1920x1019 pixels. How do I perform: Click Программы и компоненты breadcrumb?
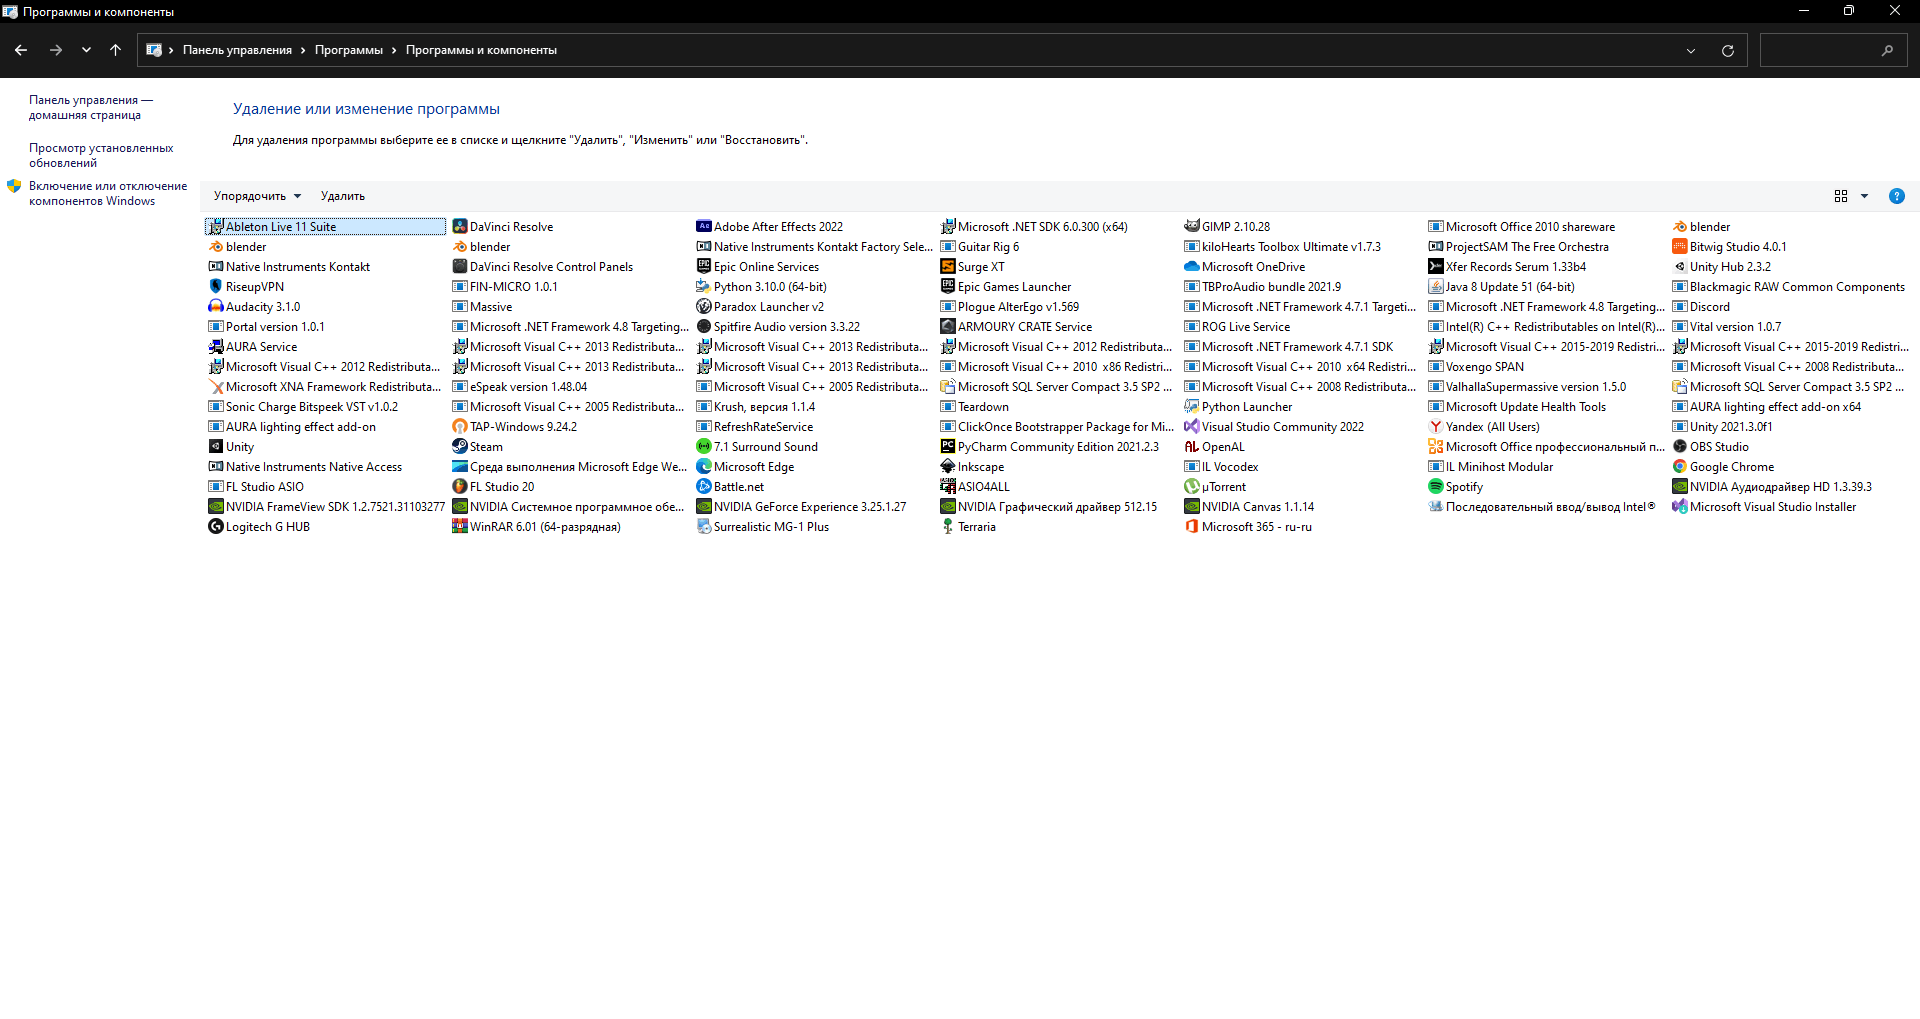click(481, 50)
